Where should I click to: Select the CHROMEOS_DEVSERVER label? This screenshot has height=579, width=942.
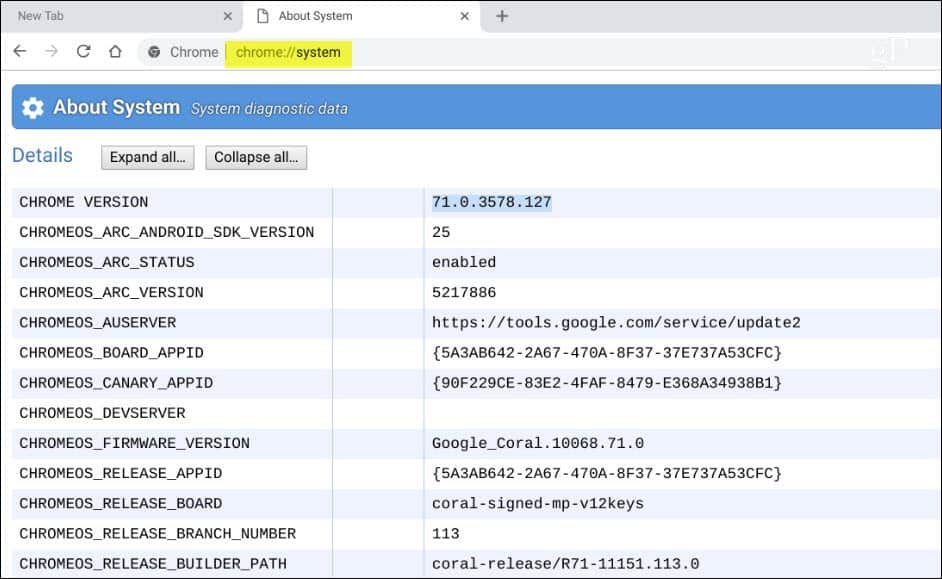(102, 413)
